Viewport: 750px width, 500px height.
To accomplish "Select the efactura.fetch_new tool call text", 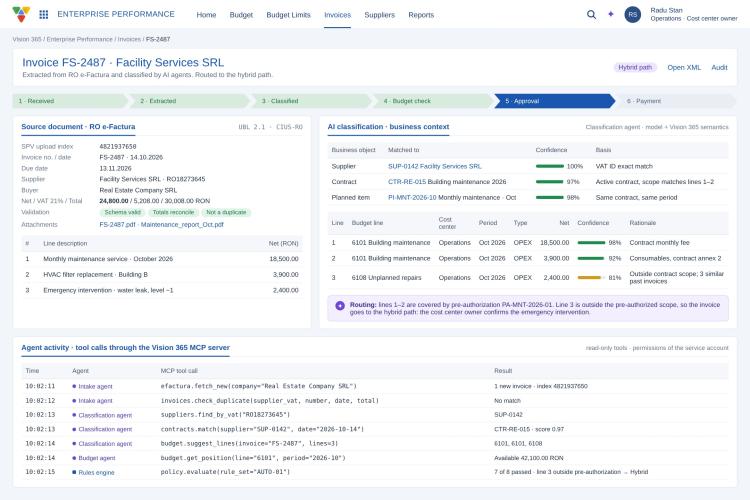I will coord(258,386).
